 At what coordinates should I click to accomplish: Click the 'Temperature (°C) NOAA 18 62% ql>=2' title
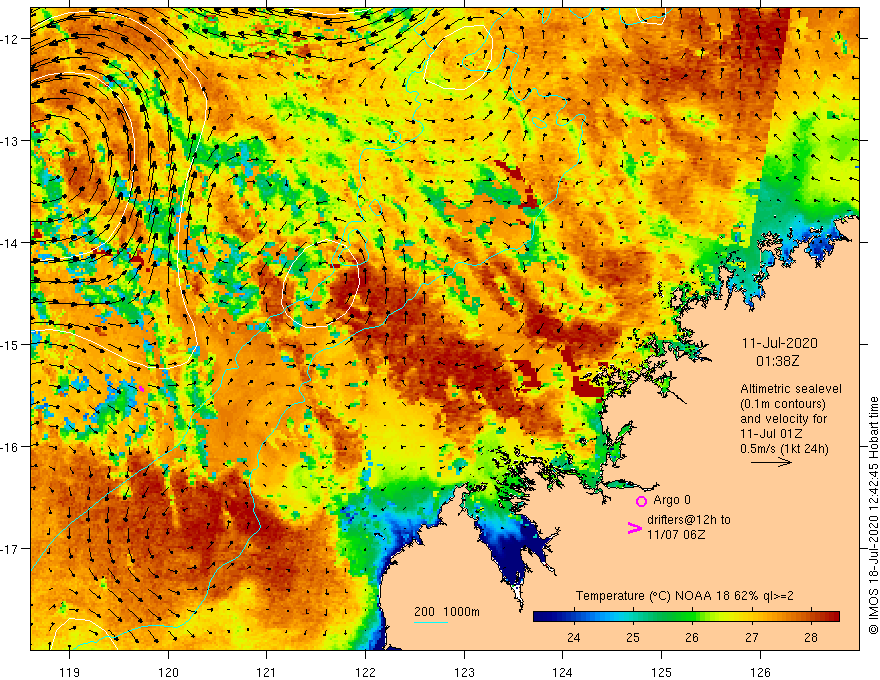(x=684, y=596)
